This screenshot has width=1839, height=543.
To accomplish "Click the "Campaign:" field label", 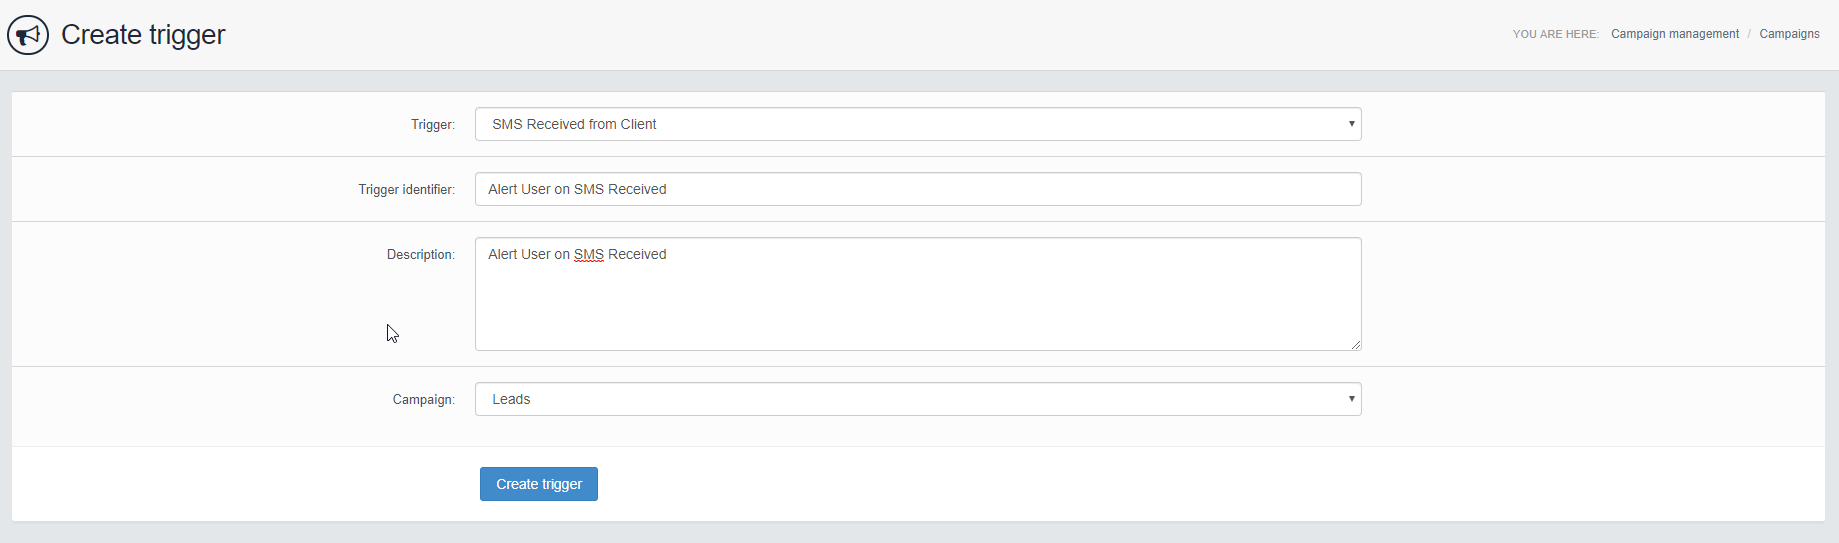I will coord(423,400).
